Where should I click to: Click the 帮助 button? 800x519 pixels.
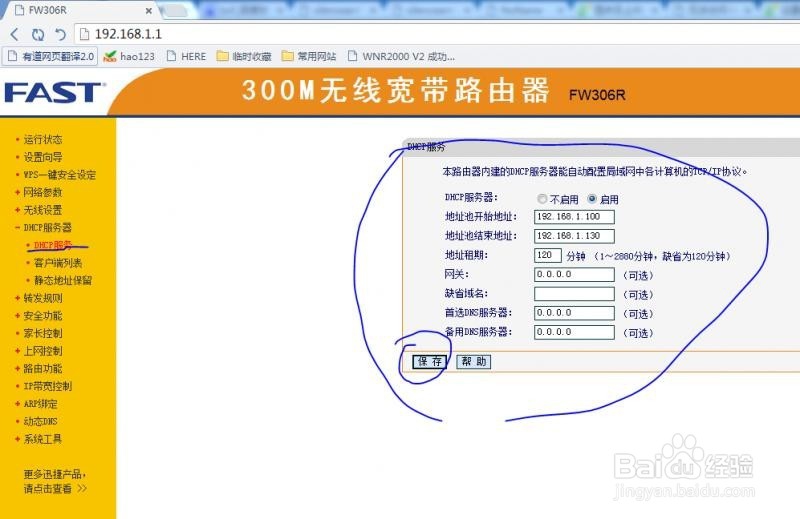[473, 362]
